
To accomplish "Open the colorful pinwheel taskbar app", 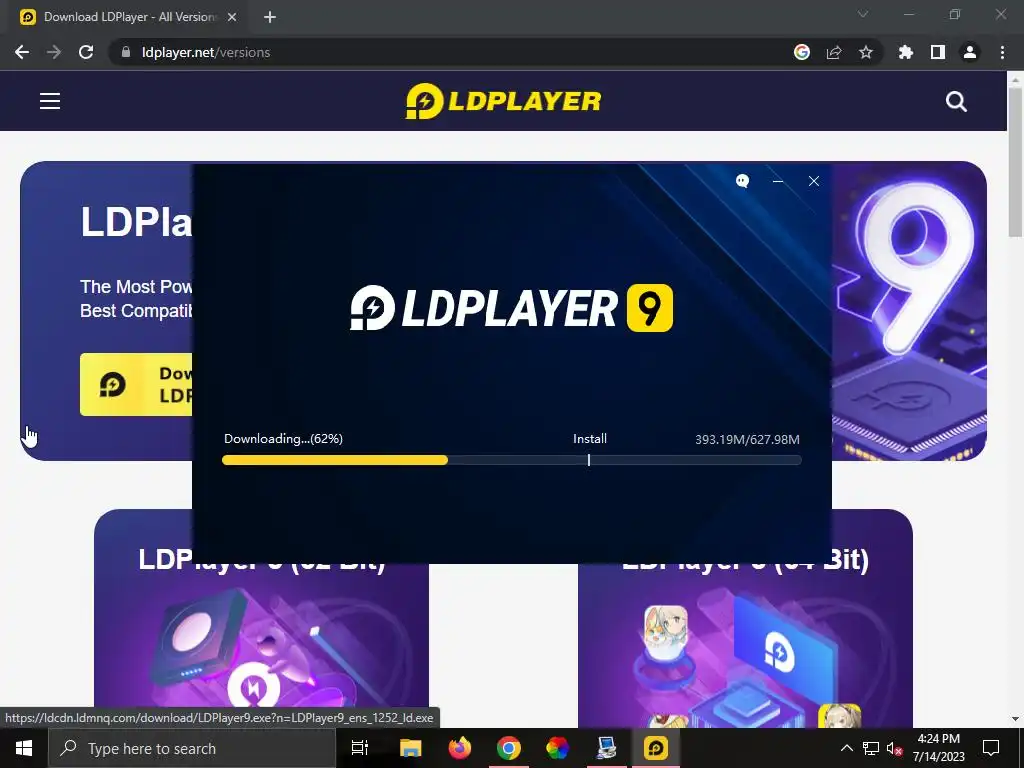I will pyautogui.click(x=557, y=748).
